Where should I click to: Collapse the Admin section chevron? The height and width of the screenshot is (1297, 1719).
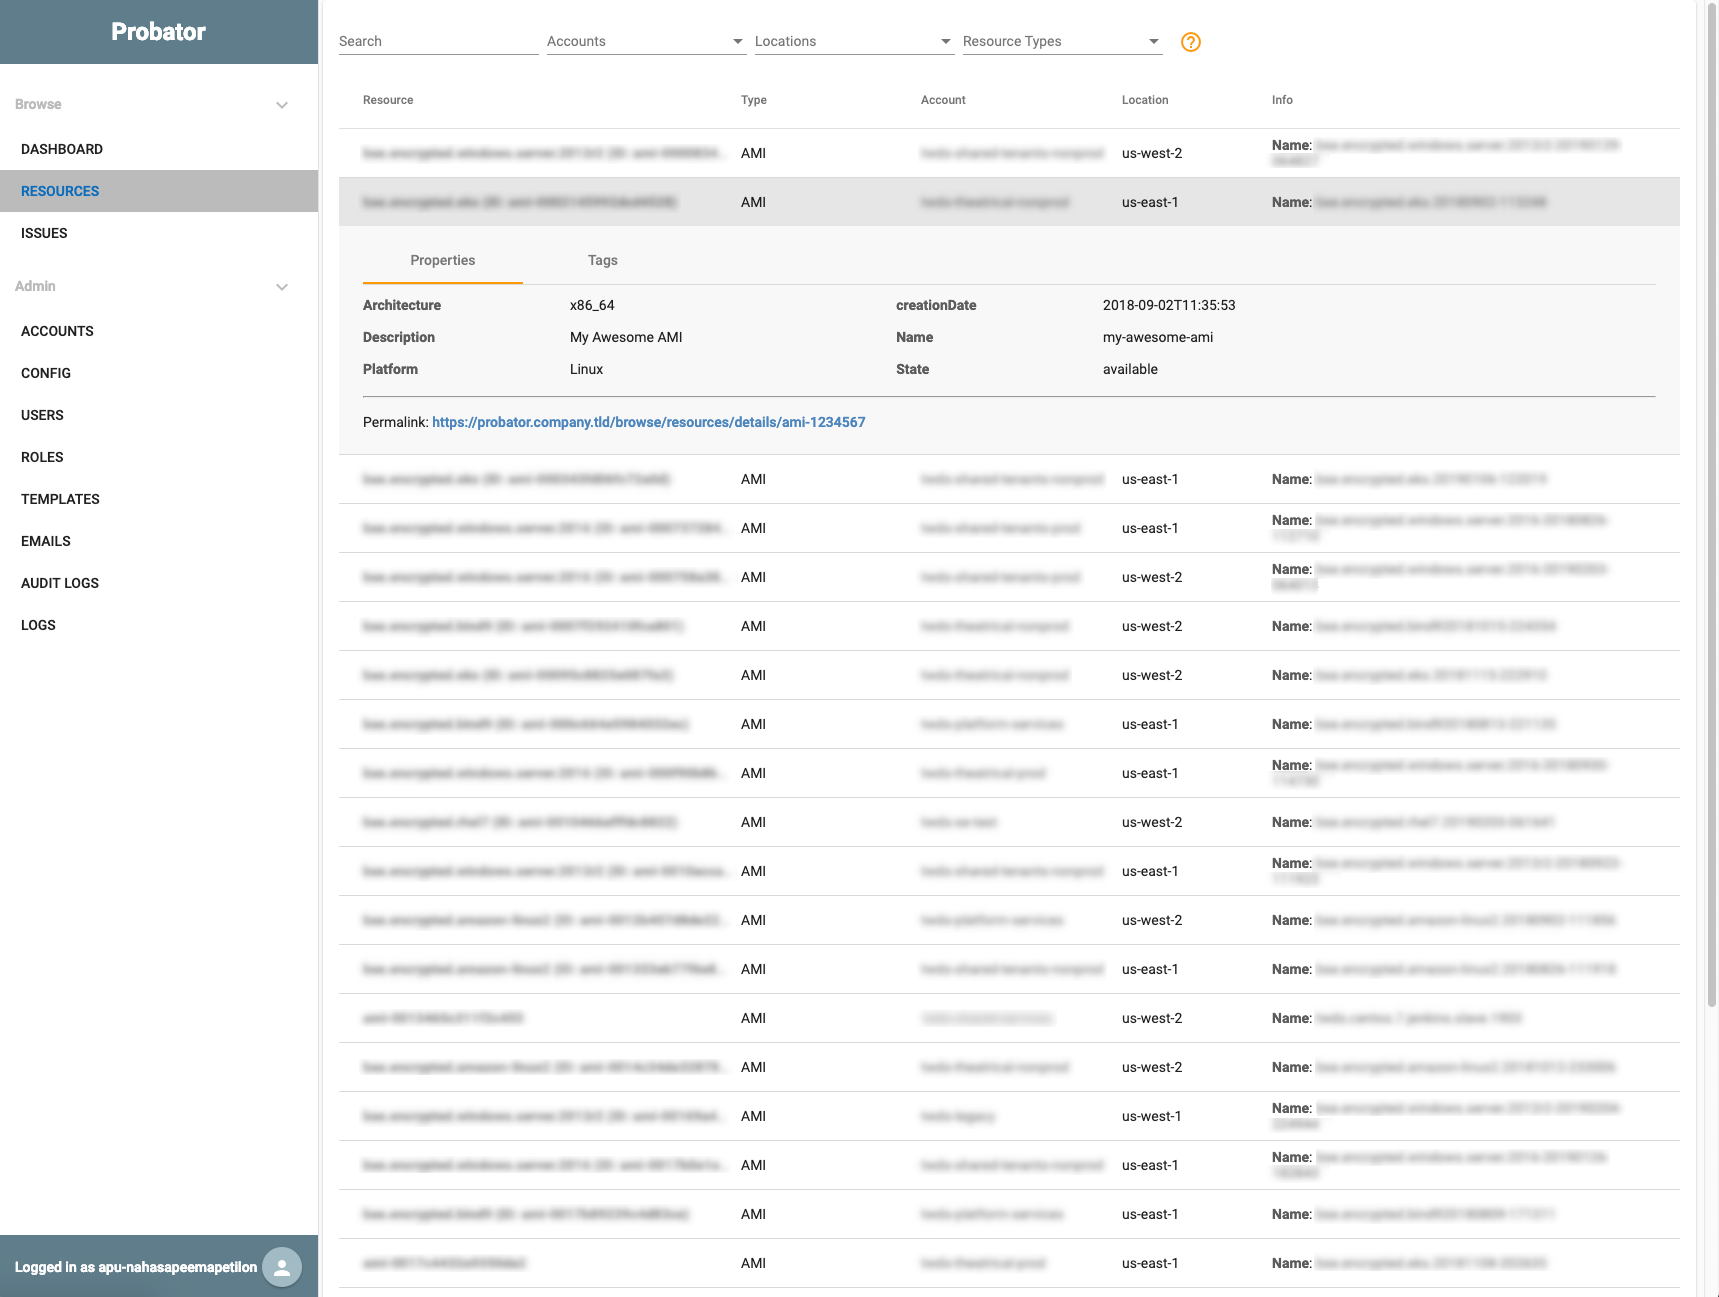point(282,287)
